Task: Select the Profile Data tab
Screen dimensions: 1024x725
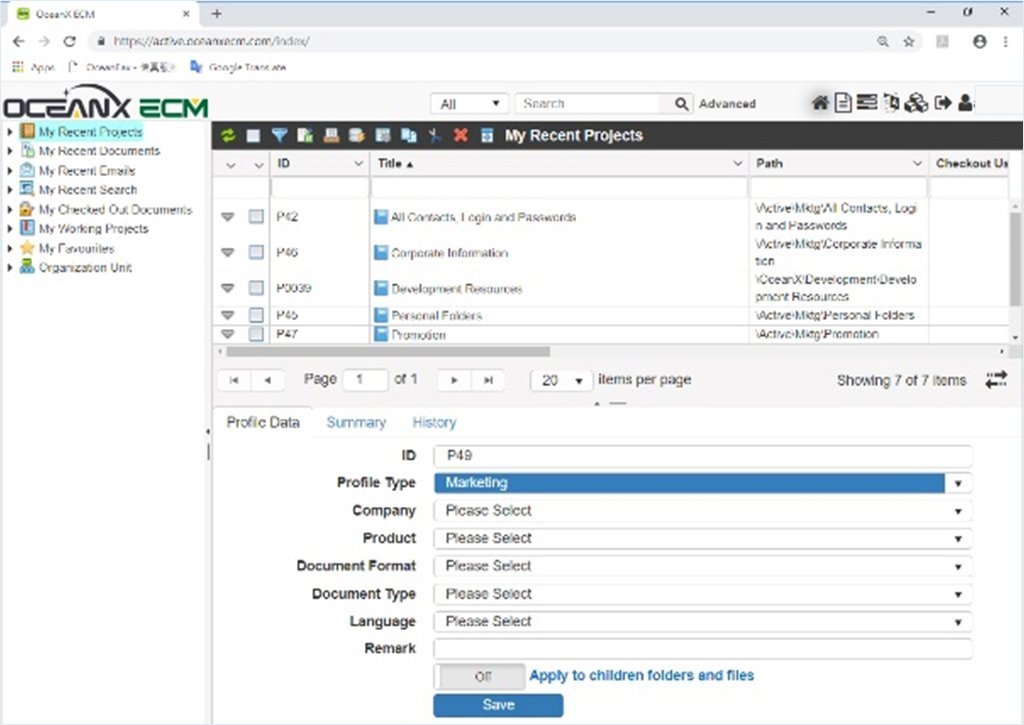Action: point(263,423)
